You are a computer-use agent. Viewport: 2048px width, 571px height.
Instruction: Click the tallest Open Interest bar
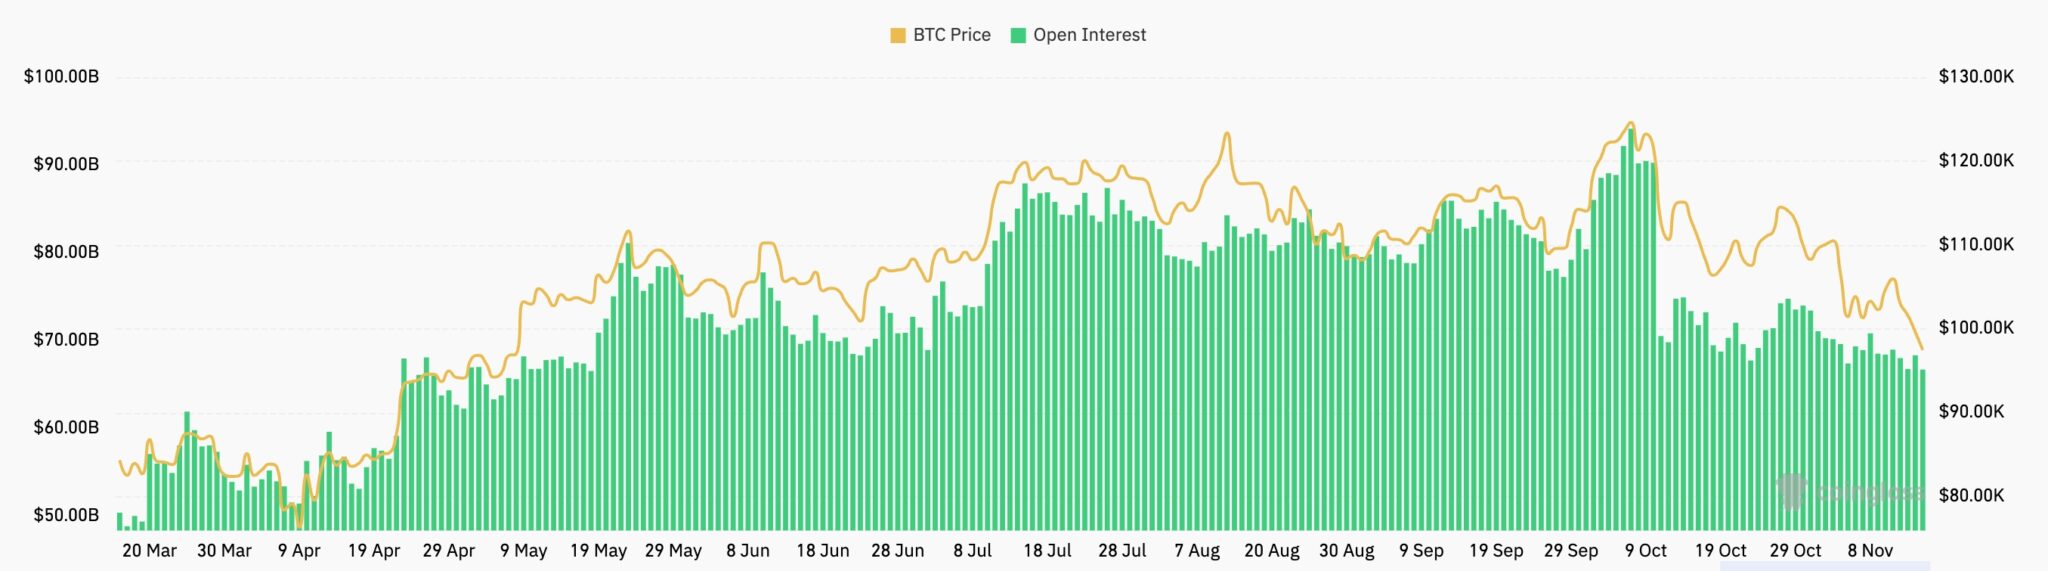(1631, 330)
